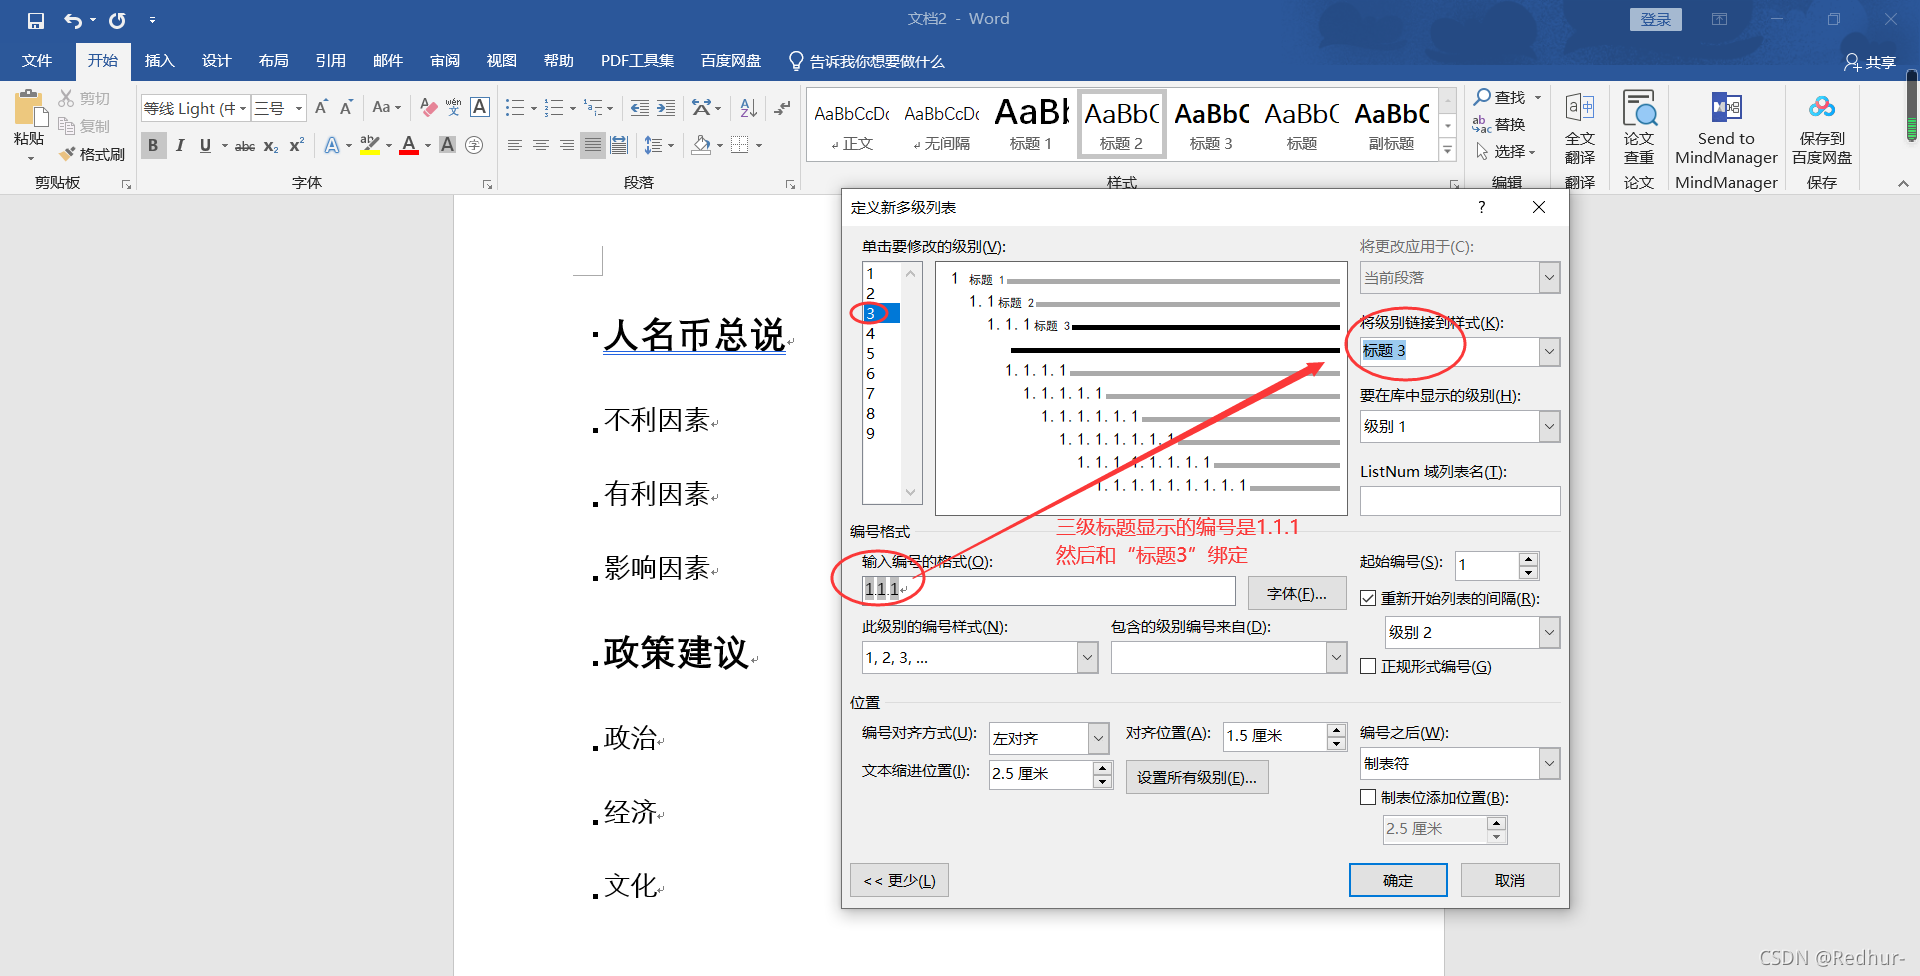1920x976 pixels.
Task: Open the 文件 menu
Action: (37, 61)
